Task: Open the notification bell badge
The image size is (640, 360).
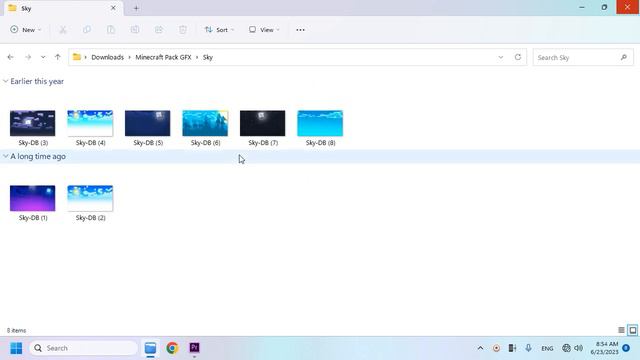Action: point(626,348)
